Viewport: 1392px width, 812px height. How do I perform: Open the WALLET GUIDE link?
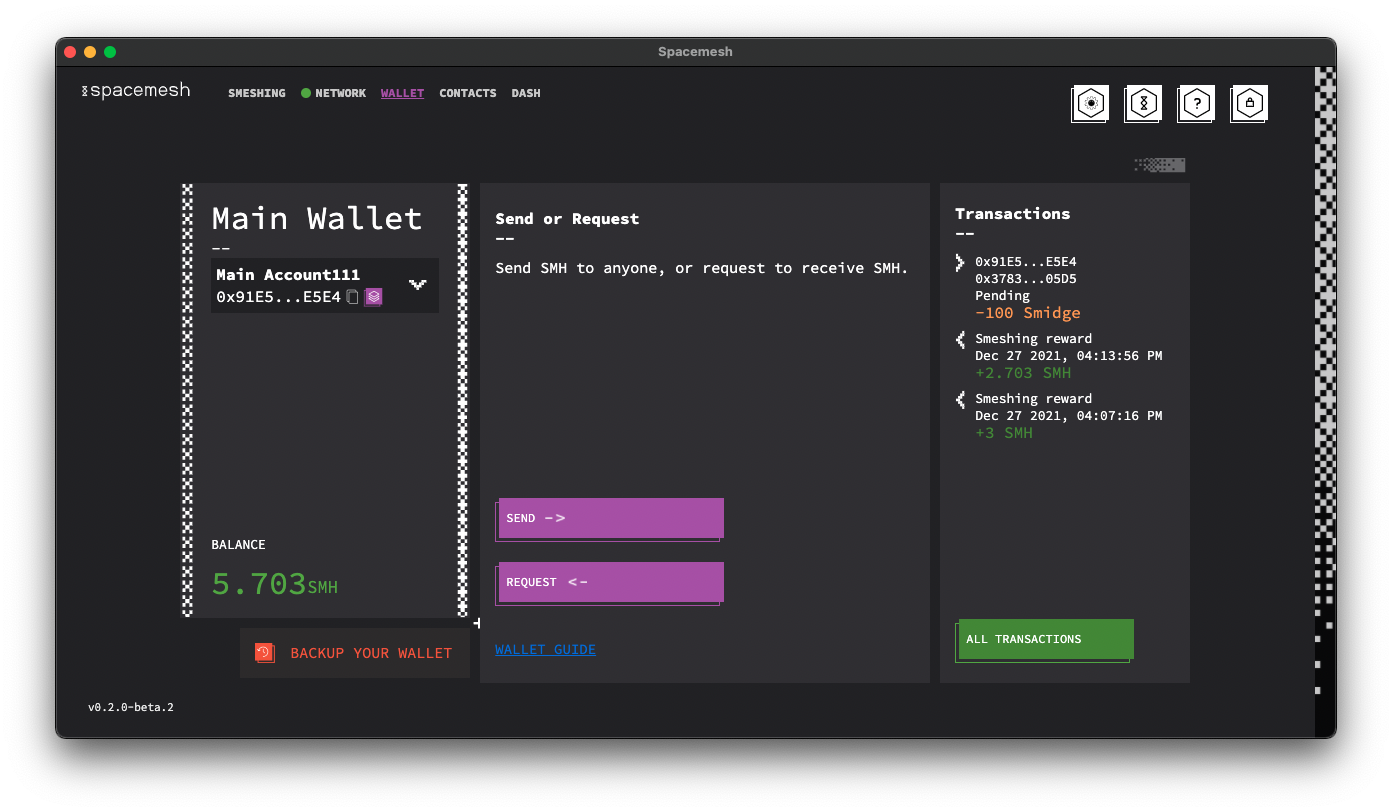(545, 649)
